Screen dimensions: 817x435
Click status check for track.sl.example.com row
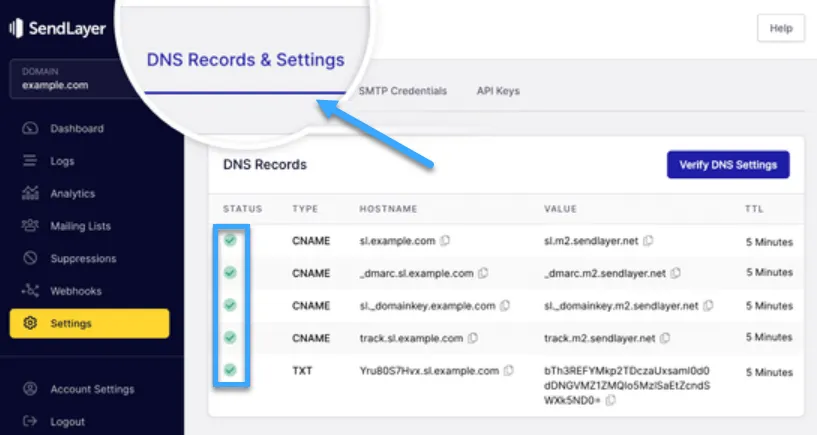tap(230, 338)
